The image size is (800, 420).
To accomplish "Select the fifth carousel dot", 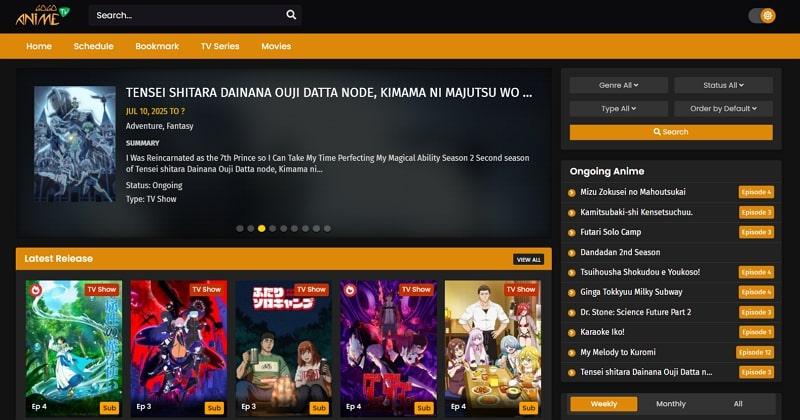I will [284, 229].
